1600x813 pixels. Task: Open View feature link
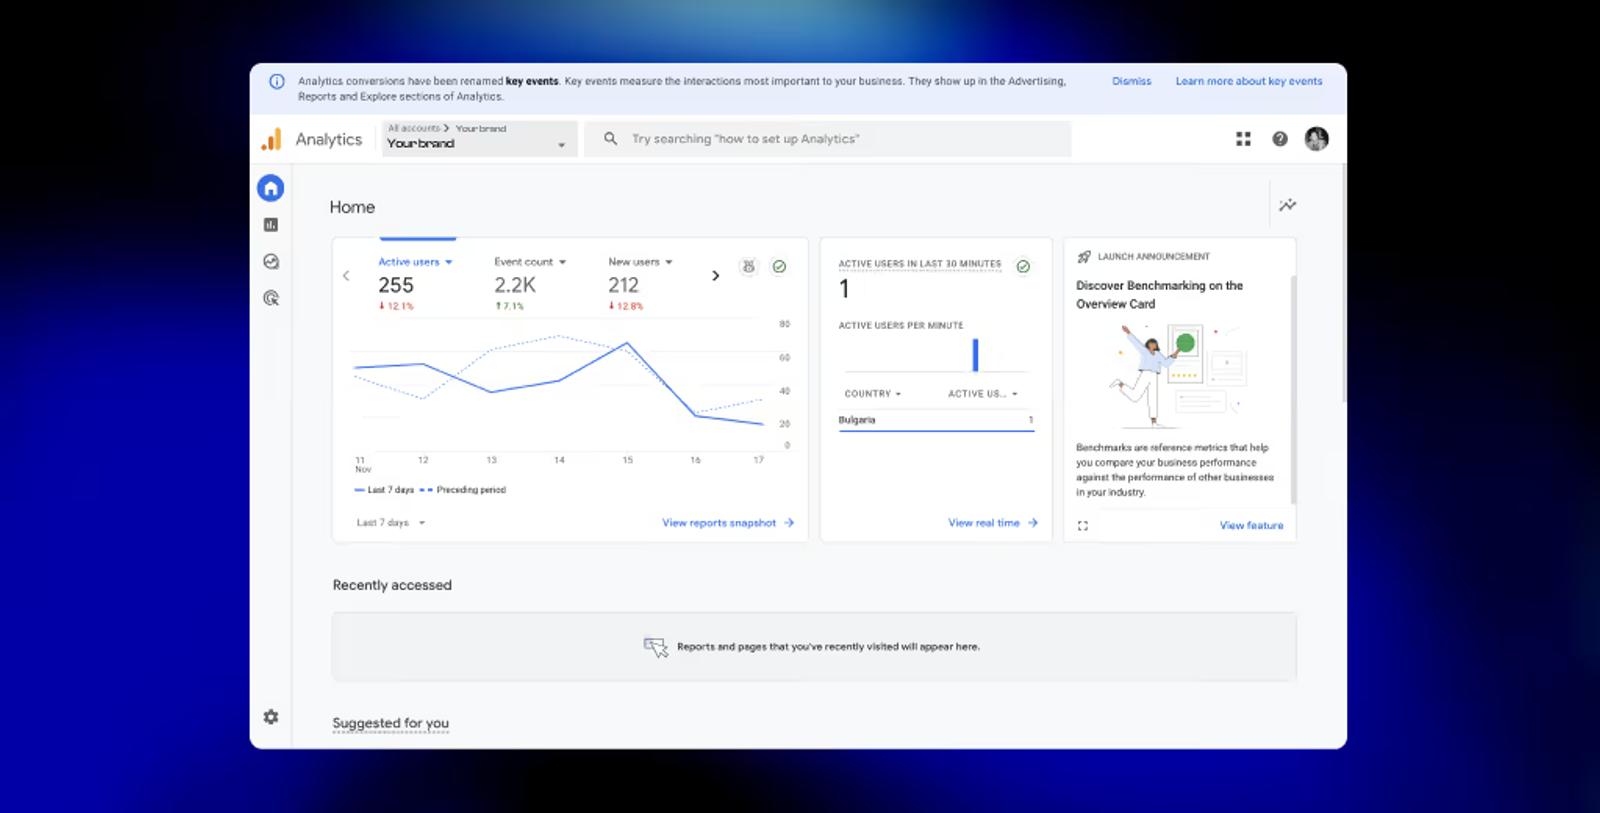[x=1251, y=525]
